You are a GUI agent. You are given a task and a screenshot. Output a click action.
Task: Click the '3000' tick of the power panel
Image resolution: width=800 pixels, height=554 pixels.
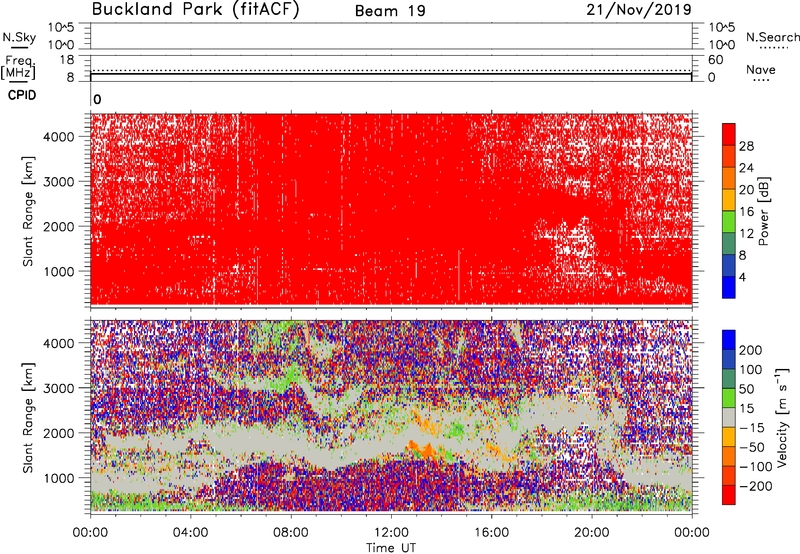coord(58,182)
